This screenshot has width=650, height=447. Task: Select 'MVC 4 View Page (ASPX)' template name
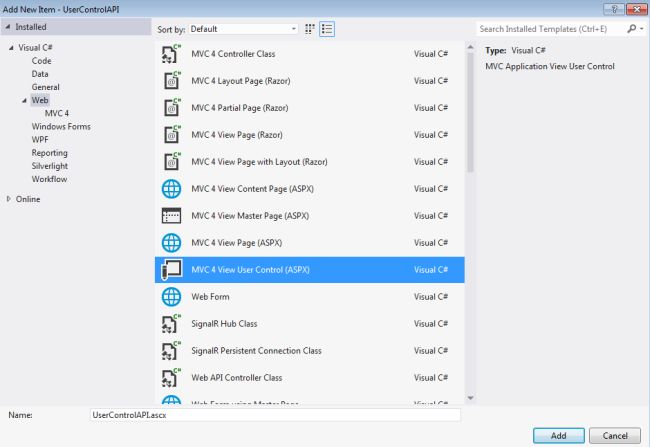[x=236, y=243]
